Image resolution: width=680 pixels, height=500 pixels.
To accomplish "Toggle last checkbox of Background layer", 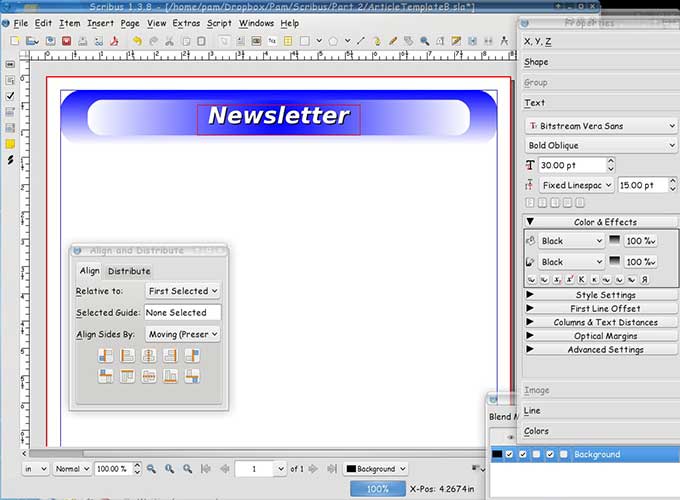I will pos(563,454).
